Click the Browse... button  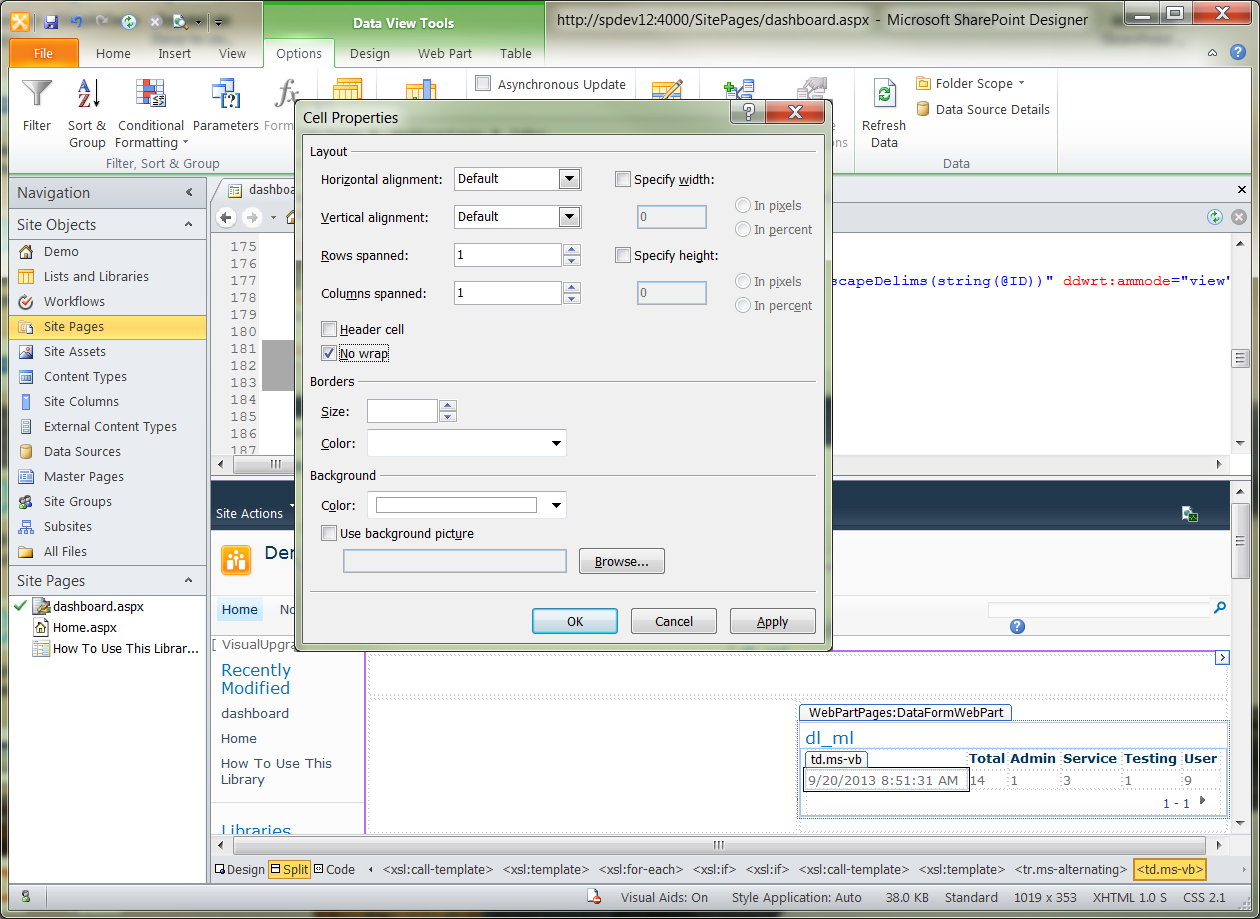pyautogui.click(x=622, y=561)
